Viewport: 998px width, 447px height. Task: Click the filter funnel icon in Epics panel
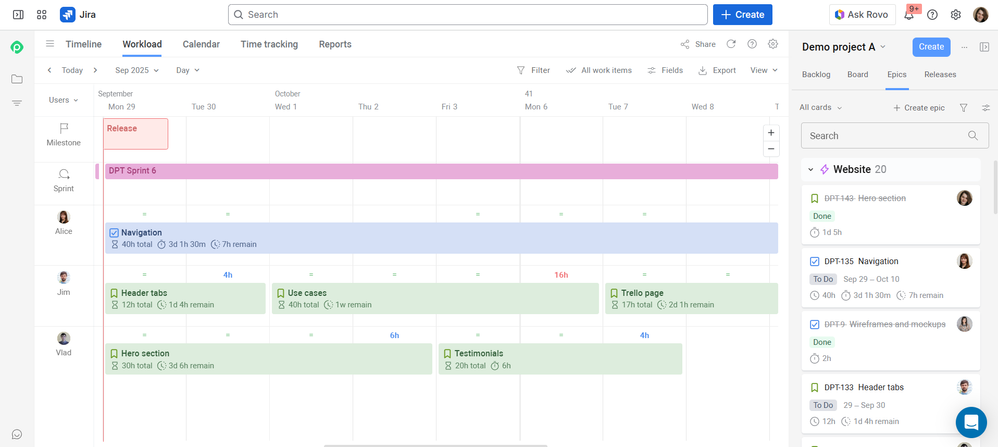(x=964, y=108)
